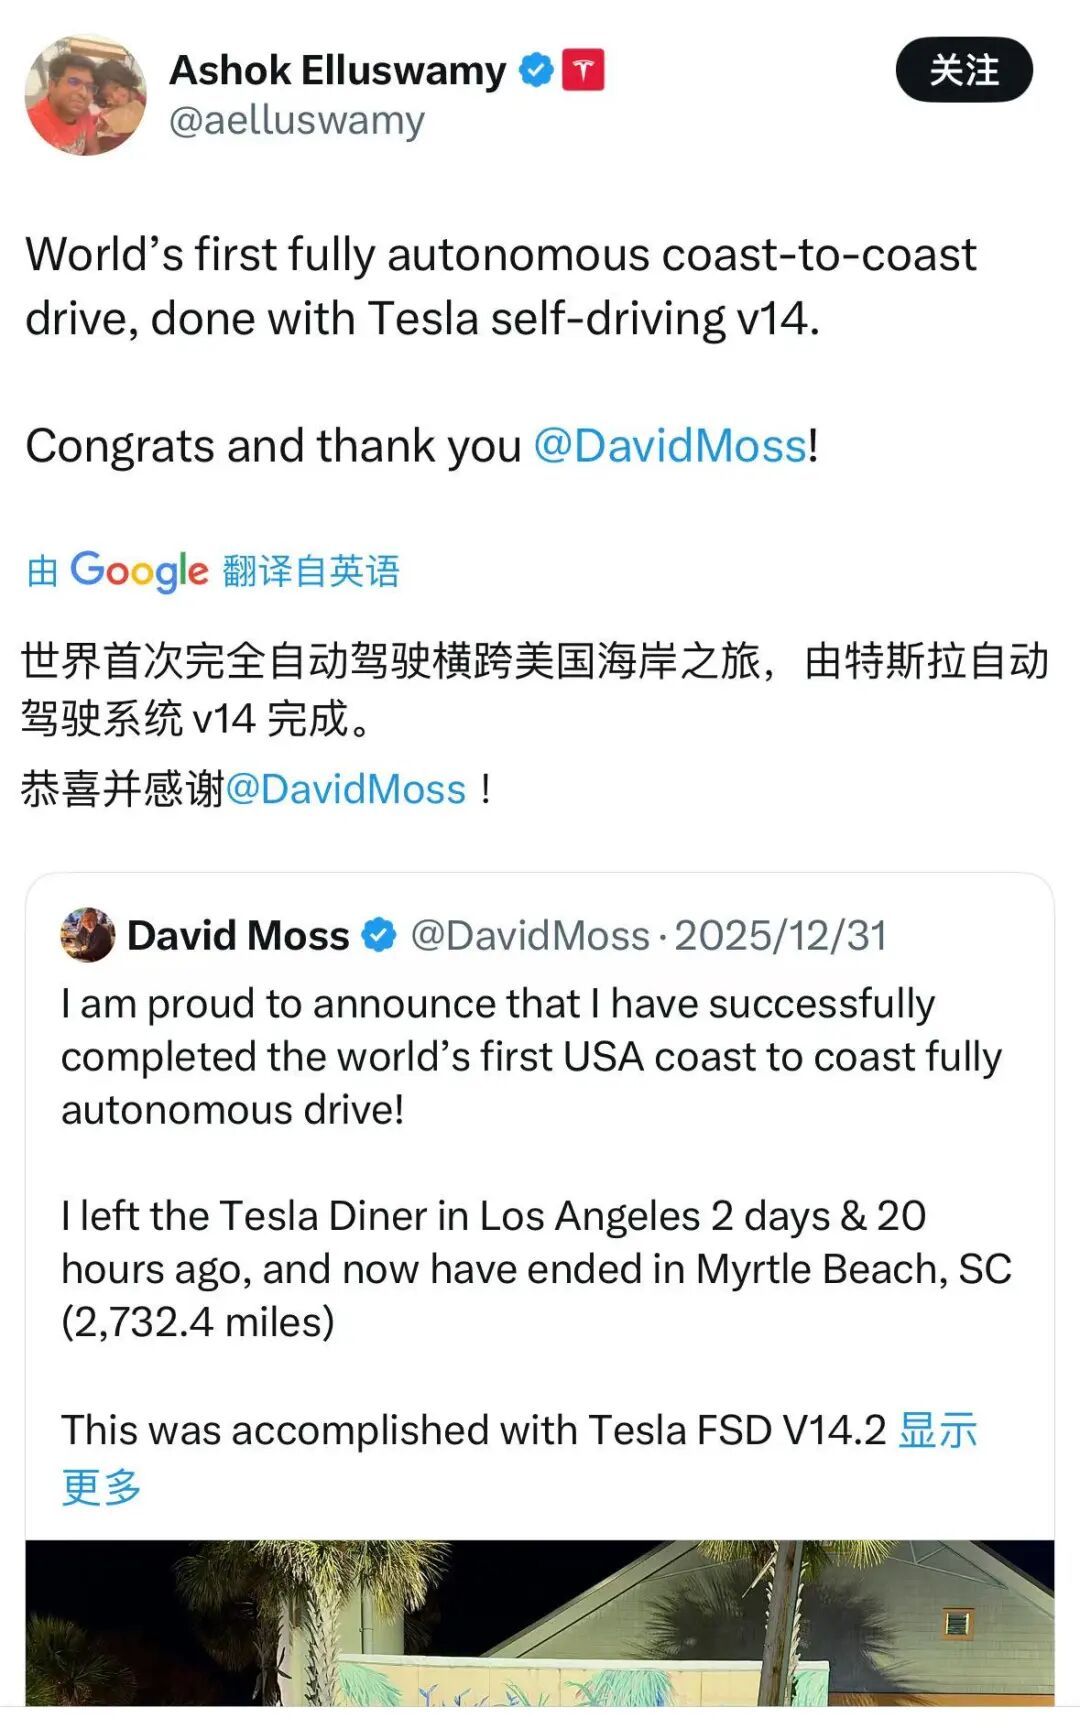Tap the quoted tweet text about Myrtle Beach
The image size is (1080, 1729).
tap(536, 1268)
